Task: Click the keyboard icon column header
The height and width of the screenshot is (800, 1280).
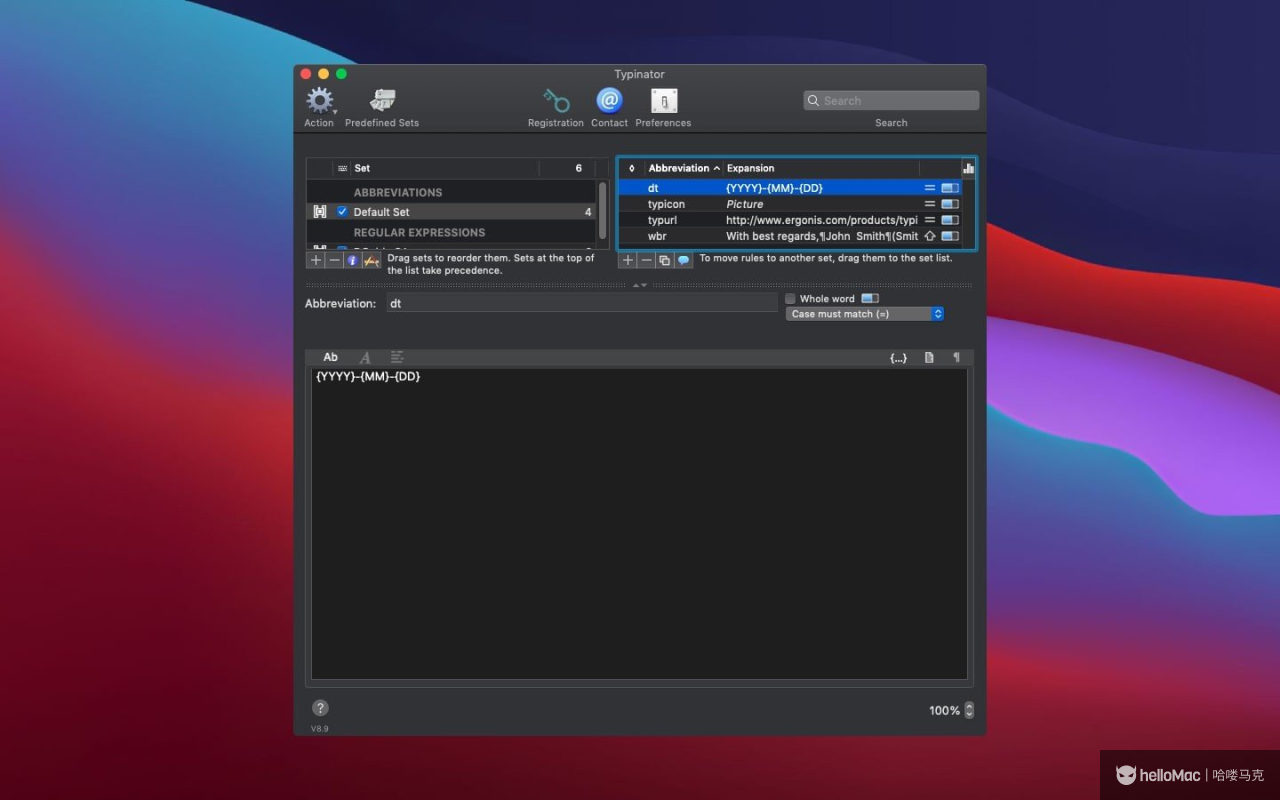Action: click(x=342, y=168)
